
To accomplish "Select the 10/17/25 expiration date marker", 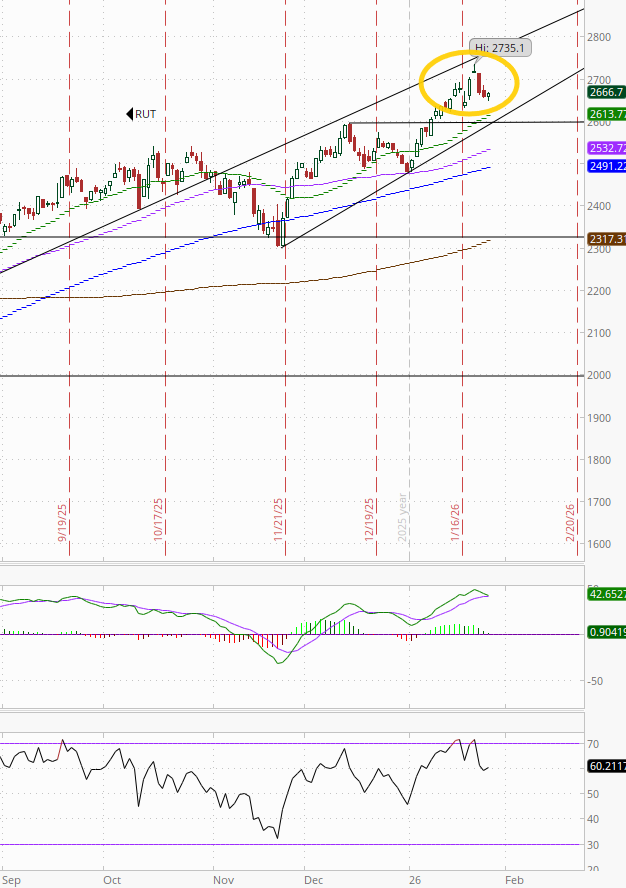I will (x=158, y=519).
